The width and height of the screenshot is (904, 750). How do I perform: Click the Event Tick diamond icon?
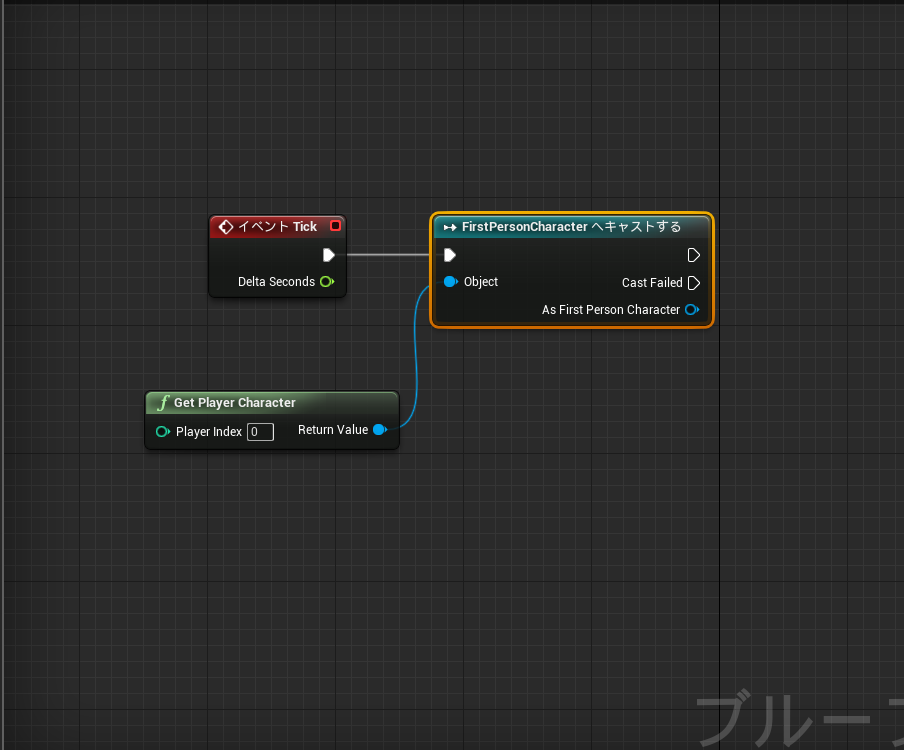pyautogui.click(x=226, y=227)
